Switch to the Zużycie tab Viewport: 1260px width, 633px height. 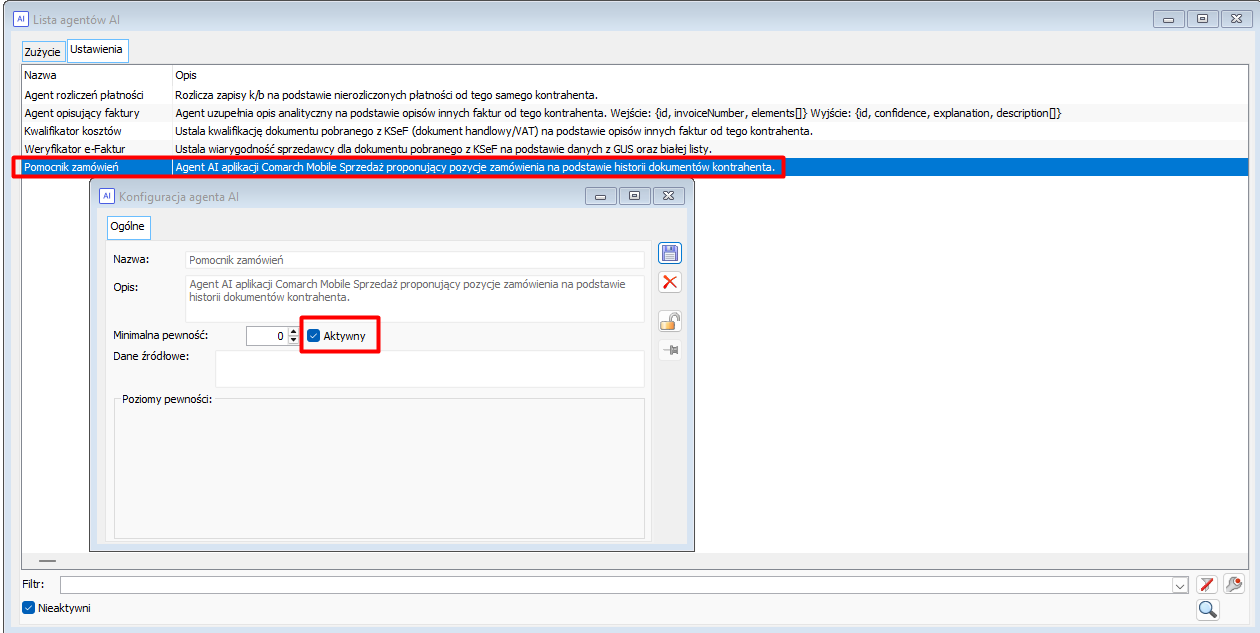[x=43, y=51]
